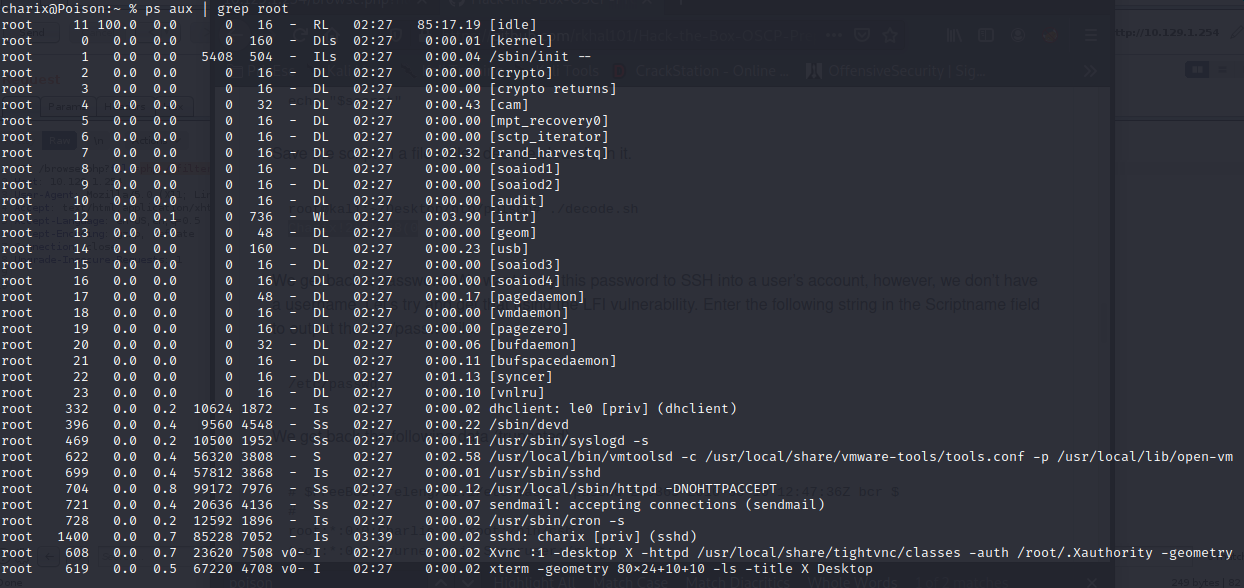Click the [mpt_recovery0] process name
The image size is (1244, 588).
(549, 121)
